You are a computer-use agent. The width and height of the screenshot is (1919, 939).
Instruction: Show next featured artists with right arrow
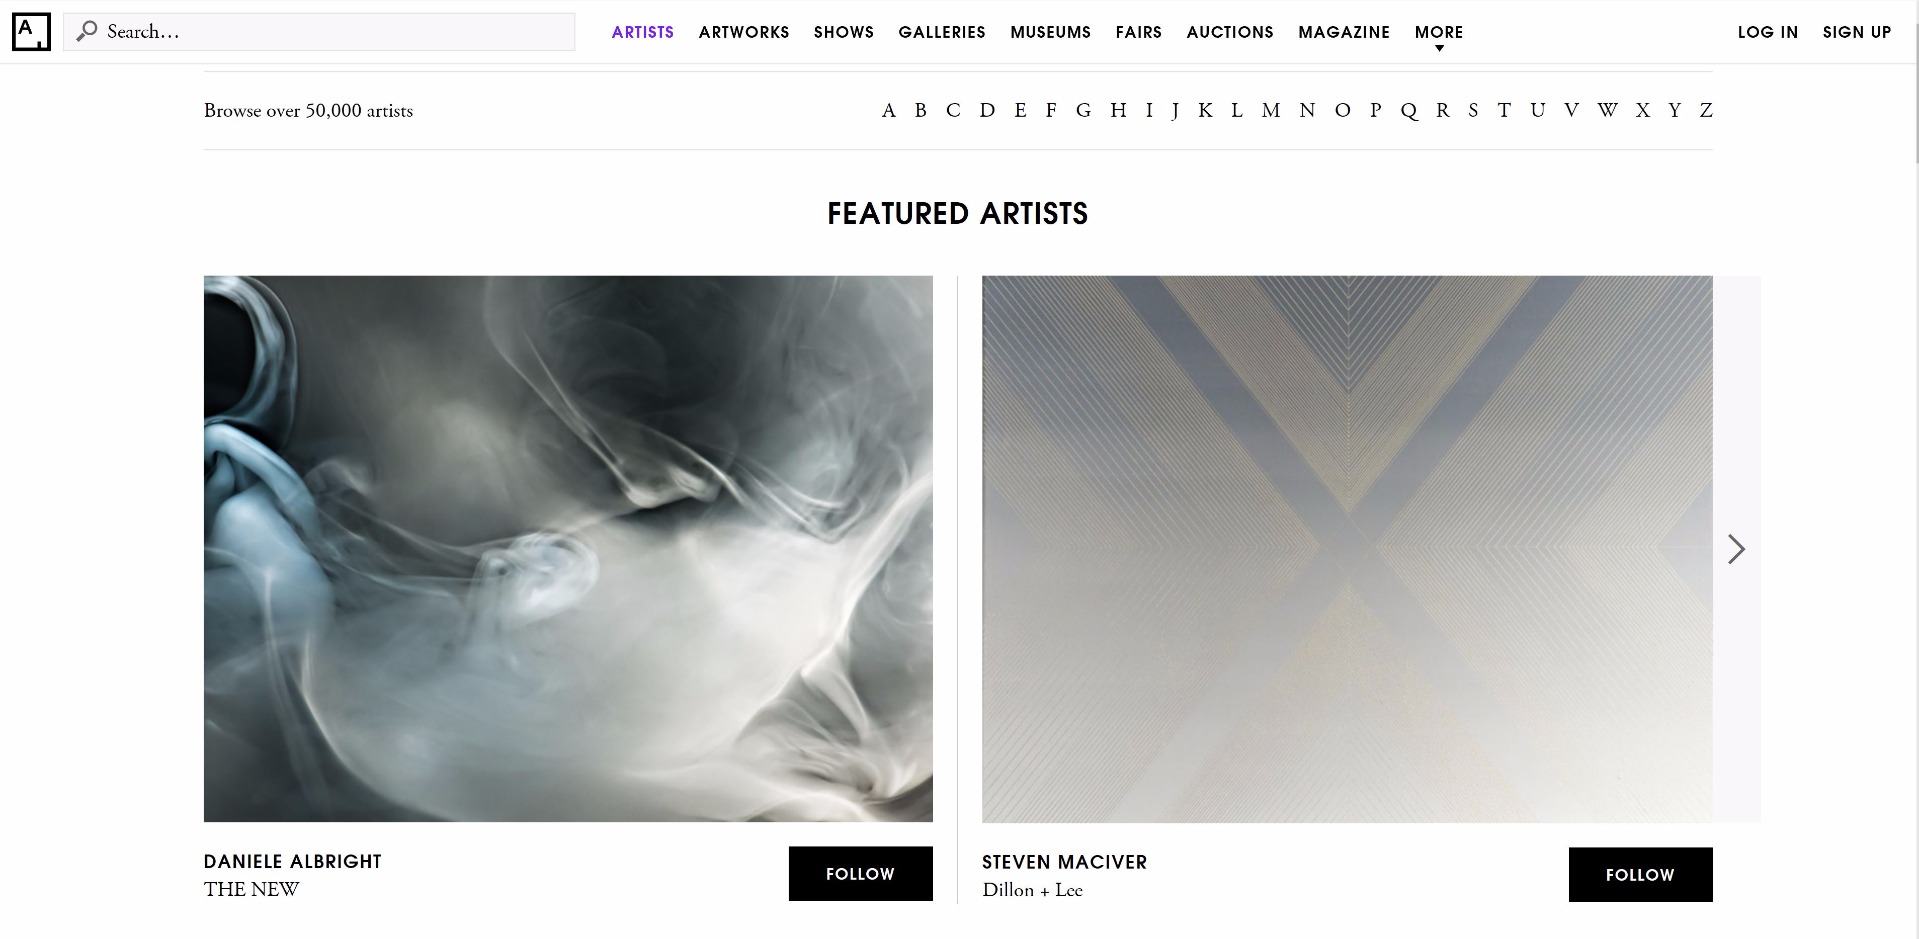[1736, 549]
